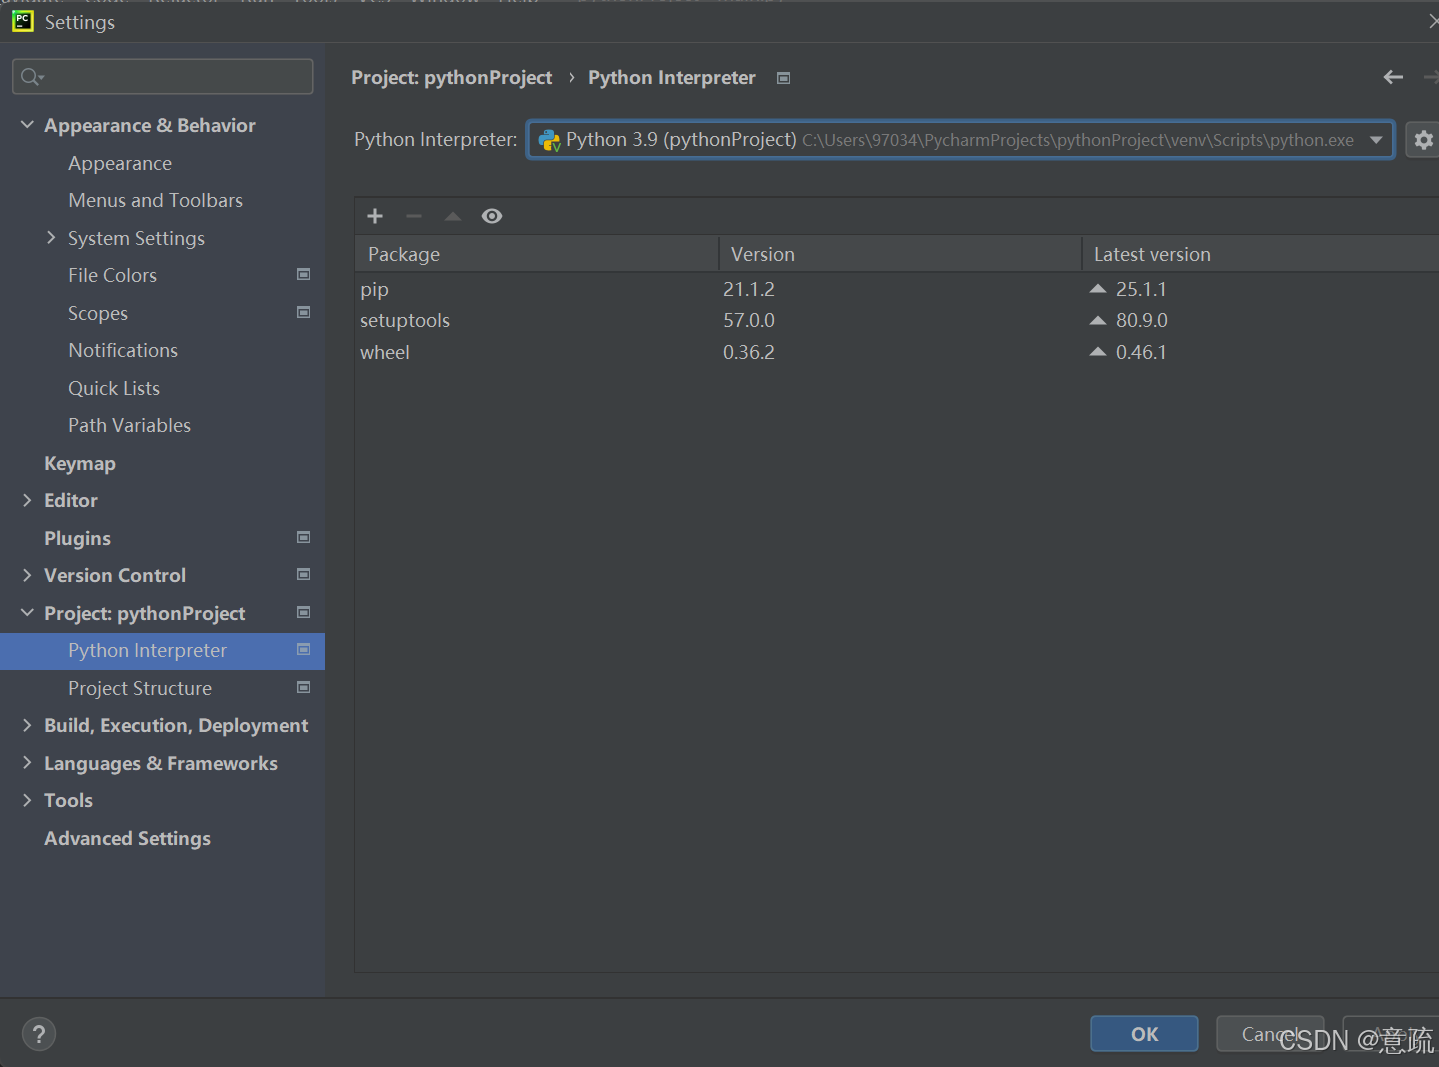This screenshot has width=1439, height=1067.
Task: Select the wheel package row
Action: click(897, 352)
